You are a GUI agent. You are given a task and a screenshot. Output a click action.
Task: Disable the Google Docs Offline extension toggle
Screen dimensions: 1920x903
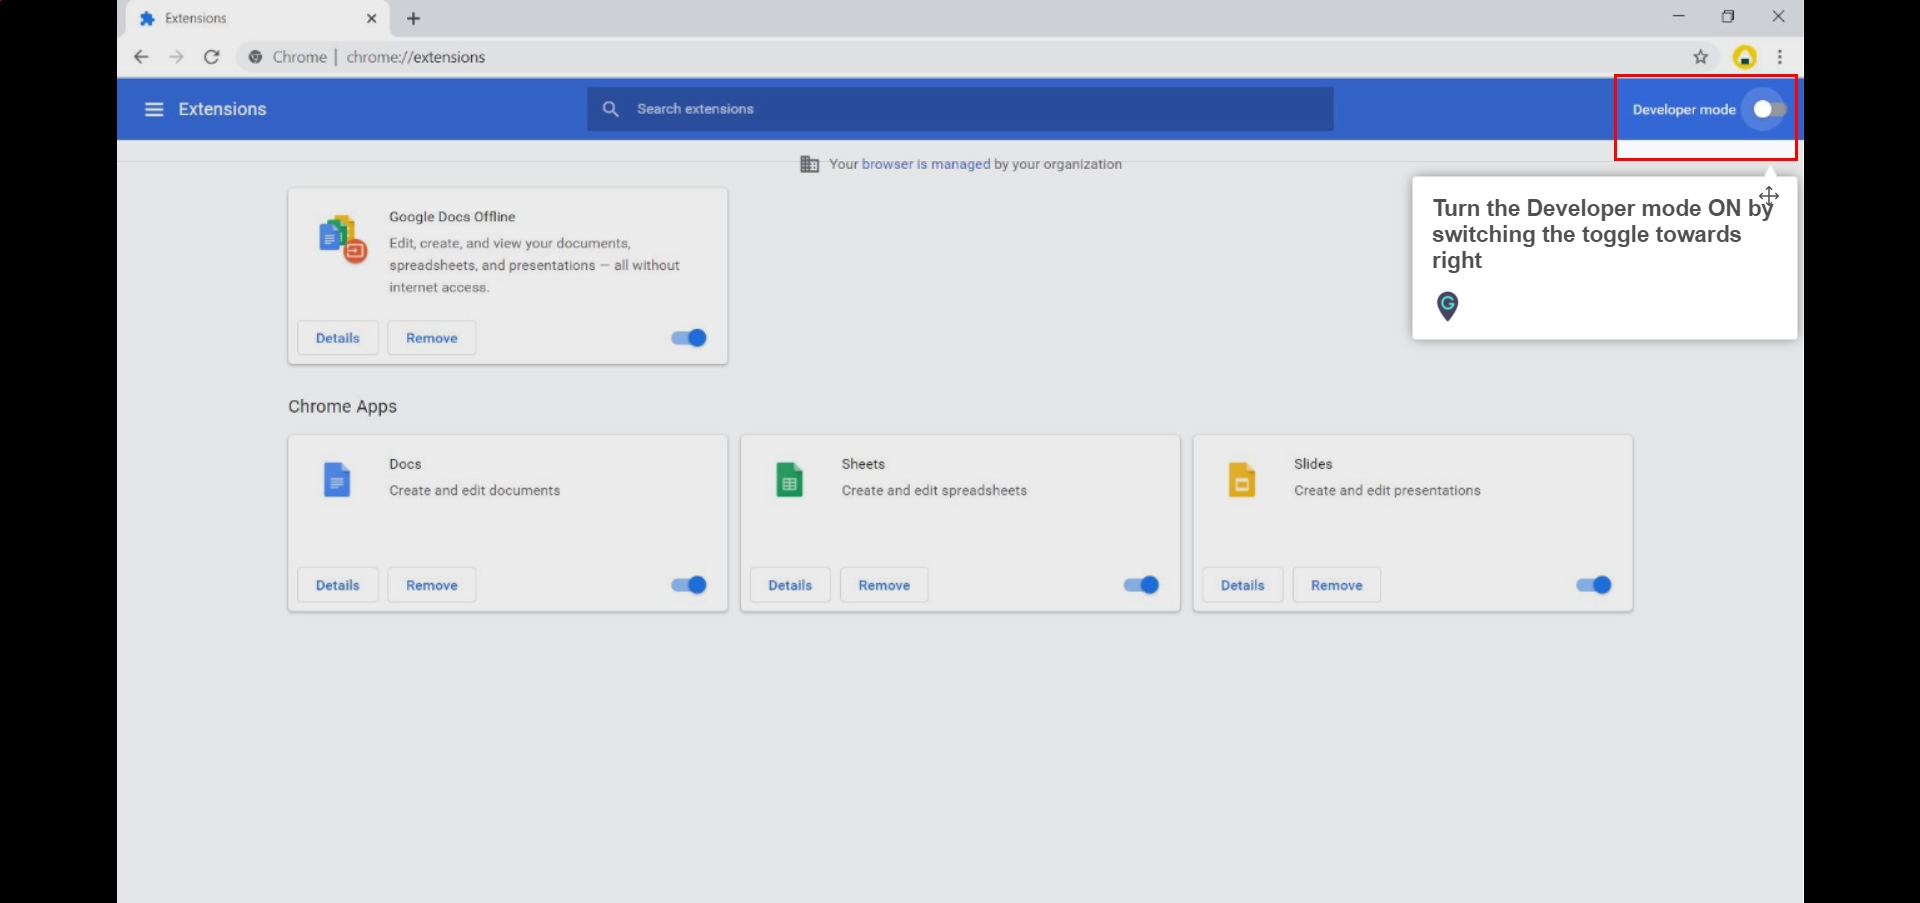click(689, 338)
